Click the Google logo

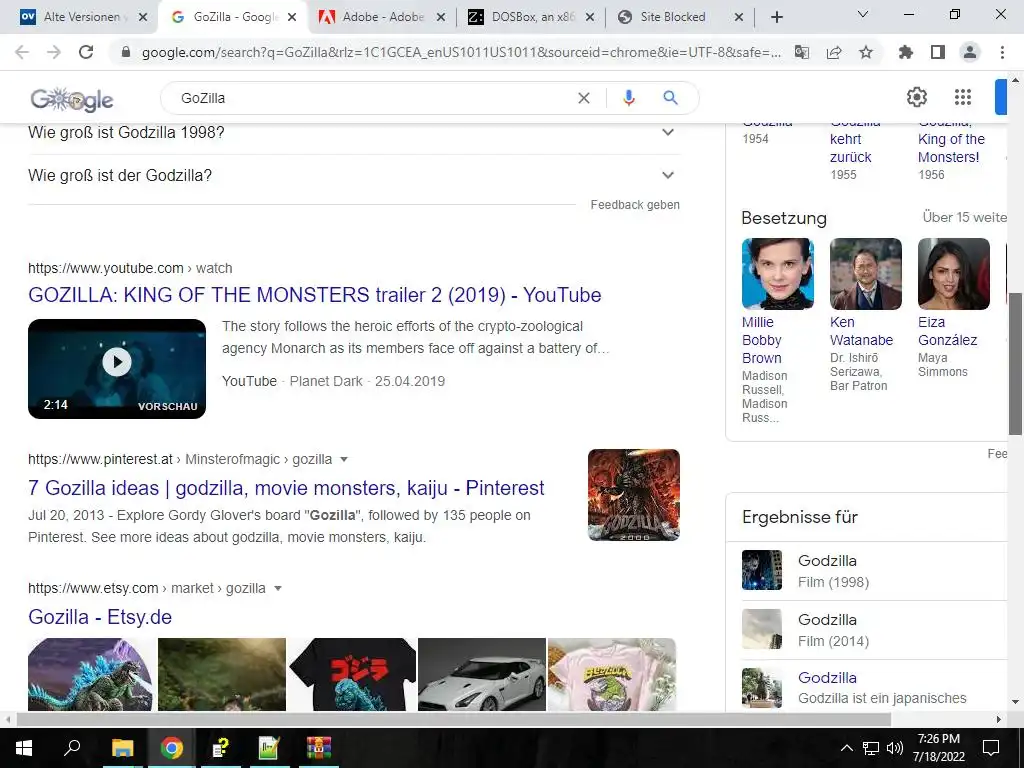pyautogui.click(x=72, y=99)
